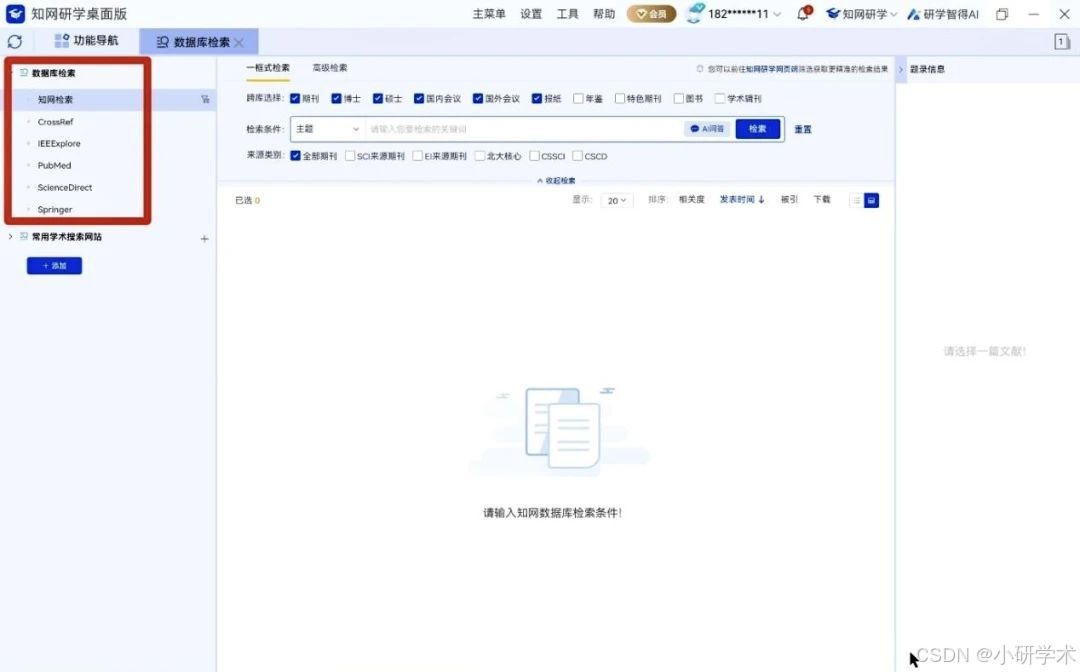Click the AI问答 button
The image size is (1080, 672).
707,129
